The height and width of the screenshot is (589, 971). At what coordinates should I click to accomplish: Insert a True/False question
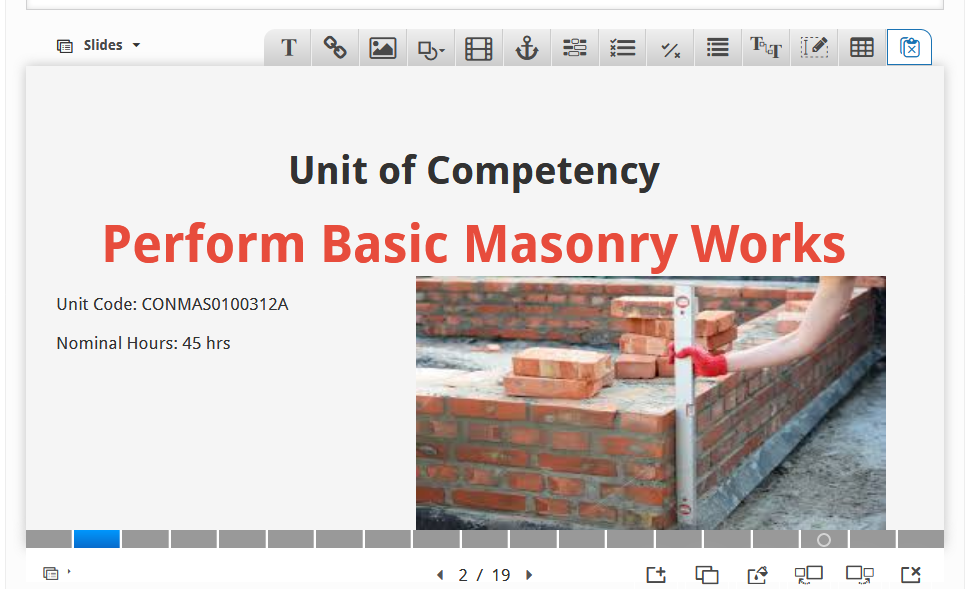(x=671, y=48)
